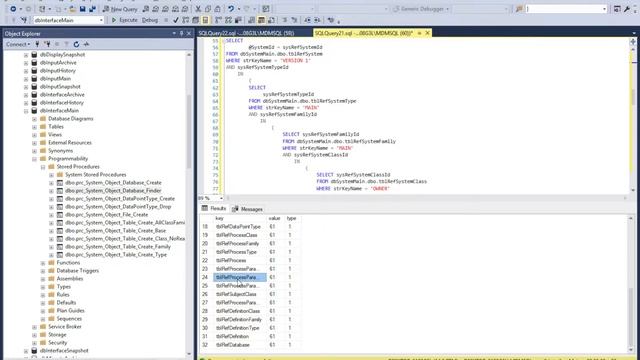Parse the query with the checkmark icon
640x360 pixels.
coord(176,20)
